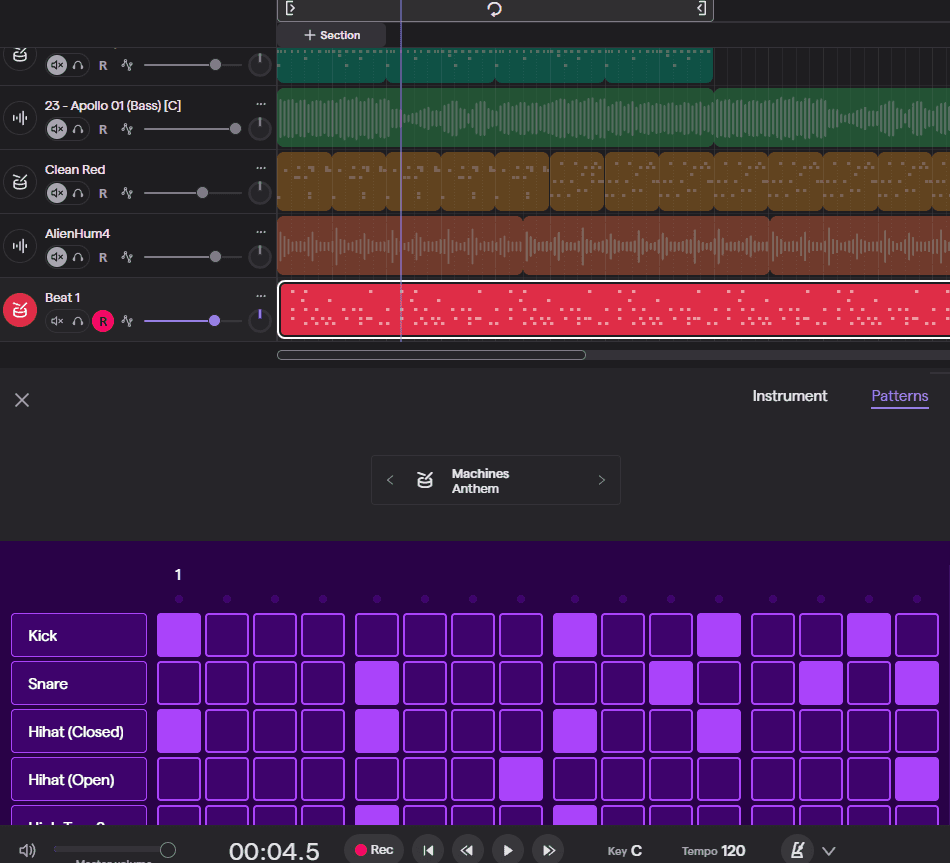Click the Clean Red drum instrument icon
Screen dimensions: 950x863
coord(19,182)
